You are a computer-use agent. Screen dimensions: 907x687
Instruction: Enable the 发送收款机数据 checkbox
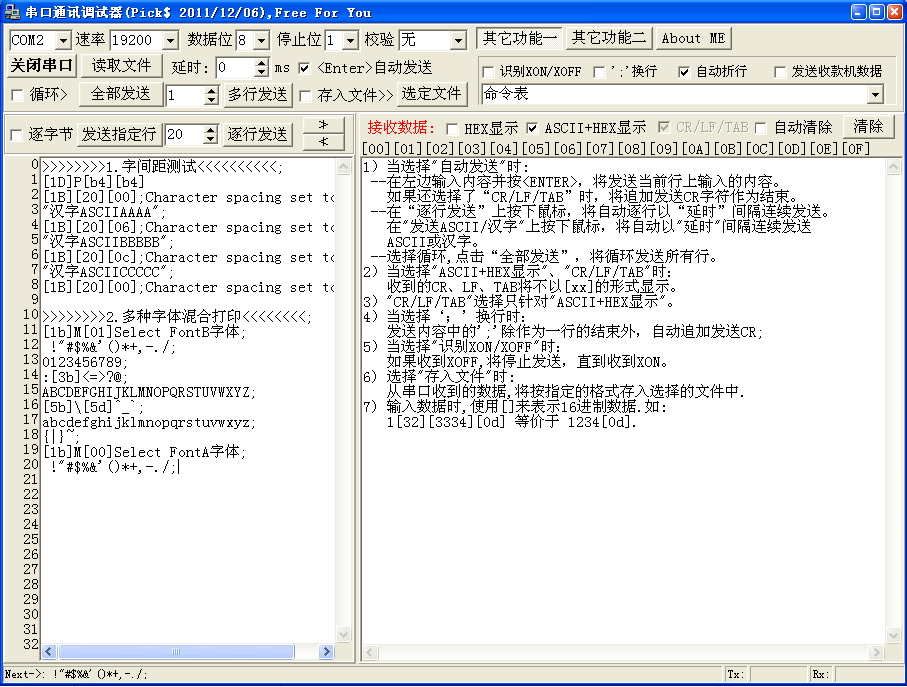tap(780, 72)
